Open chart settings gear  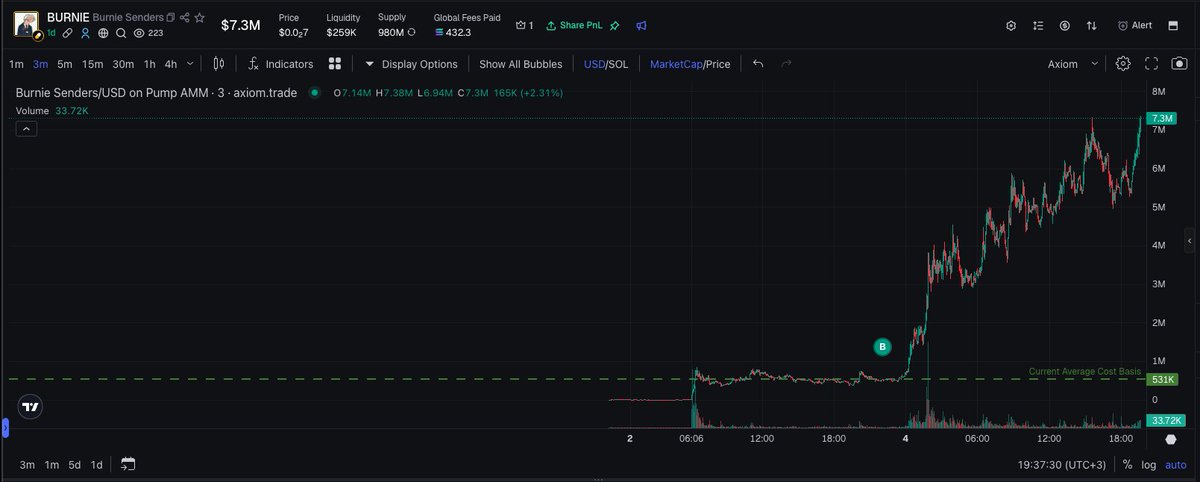click(1123, 64)
